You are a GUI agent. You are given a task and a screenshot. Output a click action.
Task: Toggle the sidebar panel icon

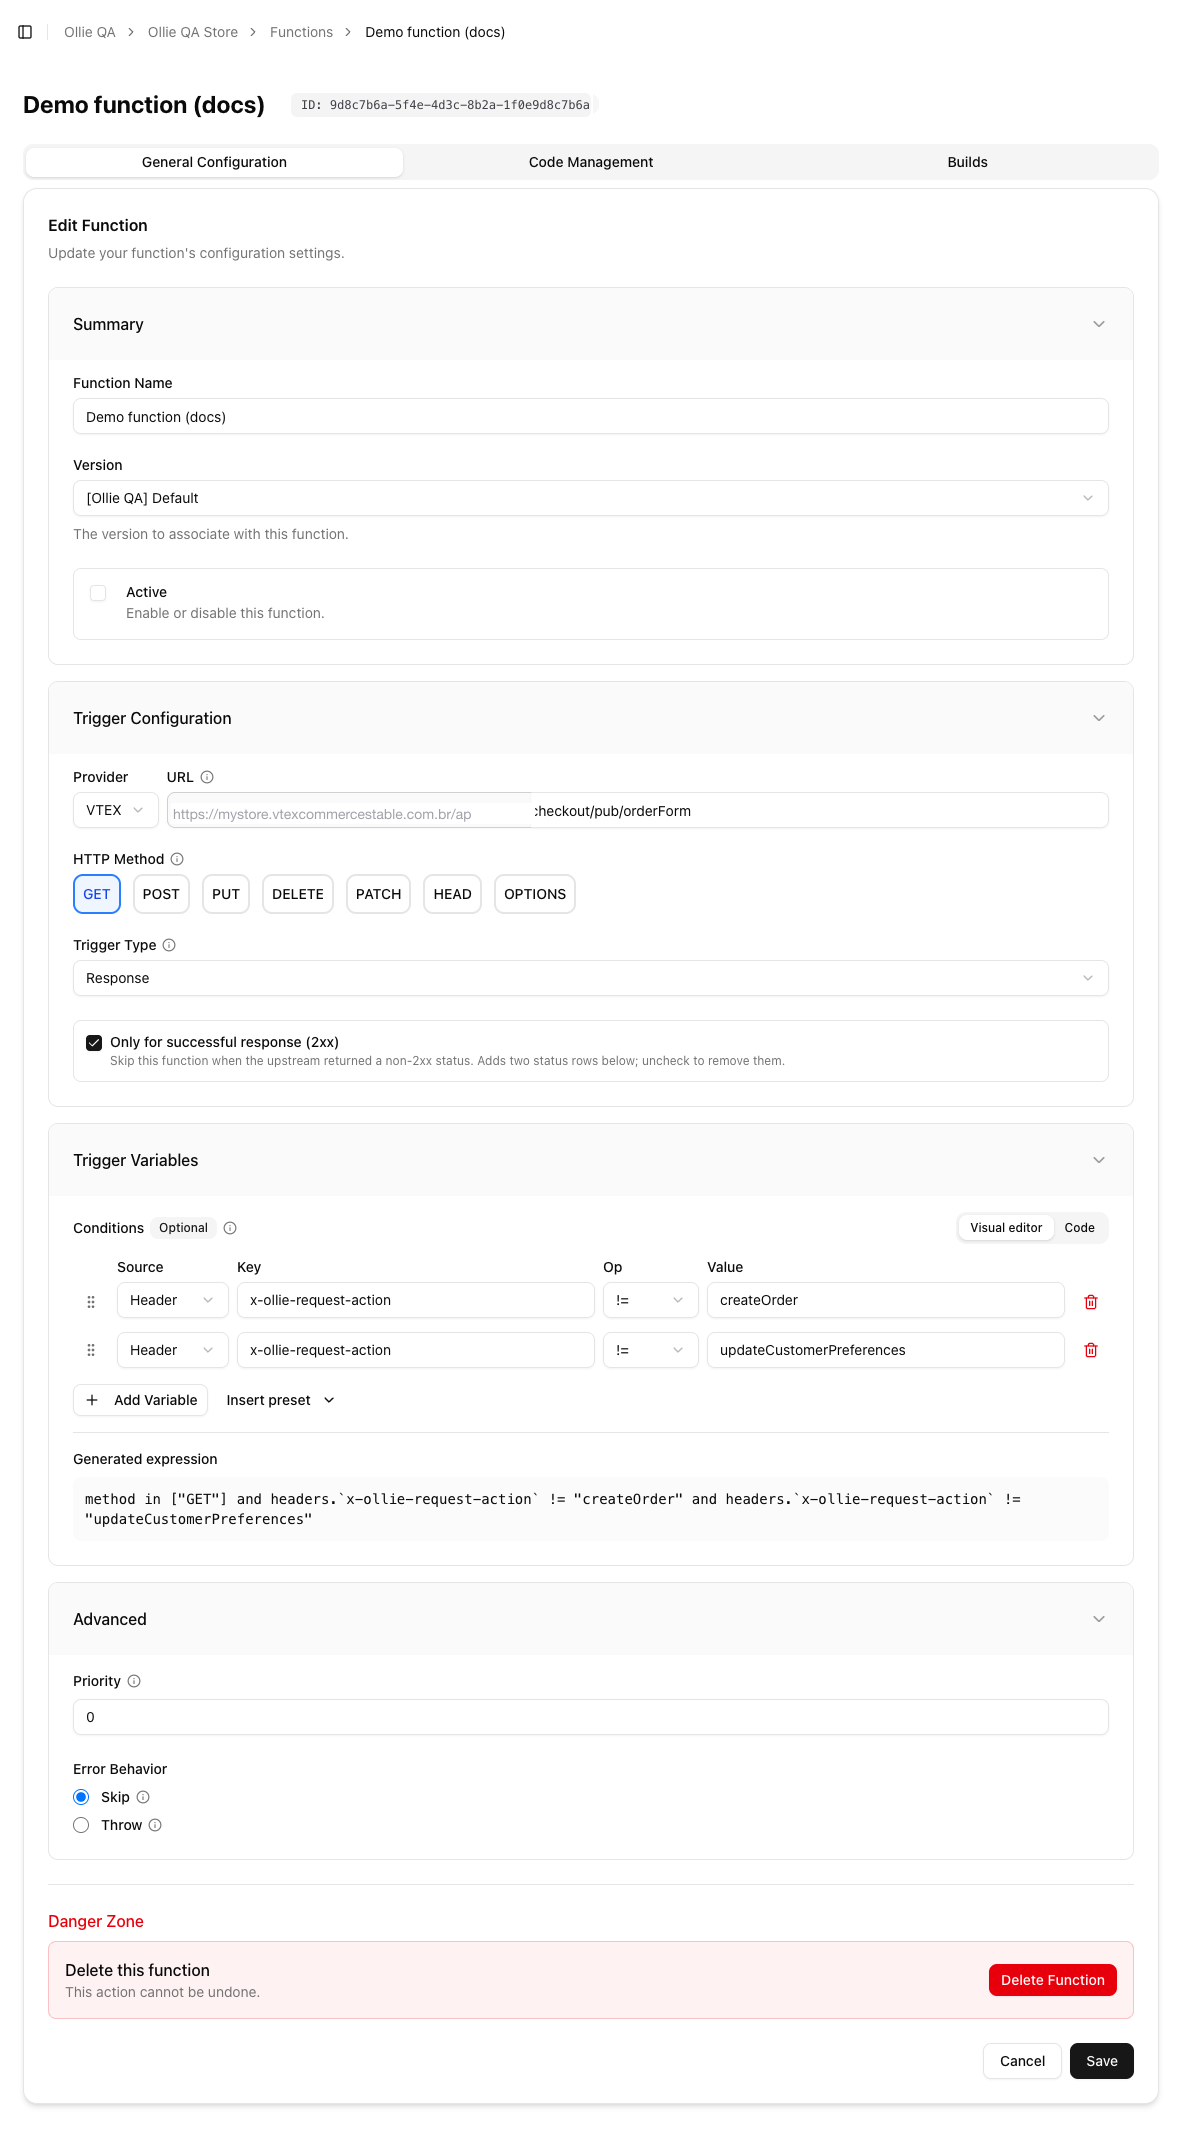click(25, 32)
